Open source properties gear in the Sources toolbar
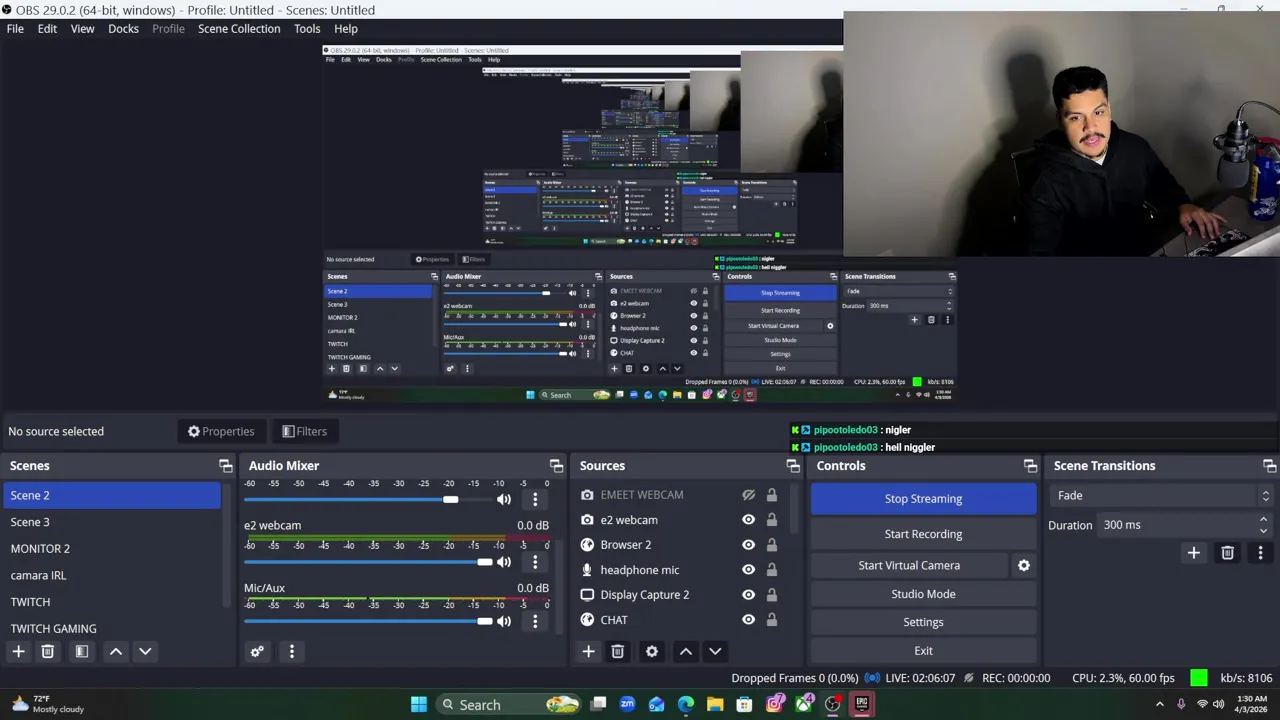 pos(652,651)
